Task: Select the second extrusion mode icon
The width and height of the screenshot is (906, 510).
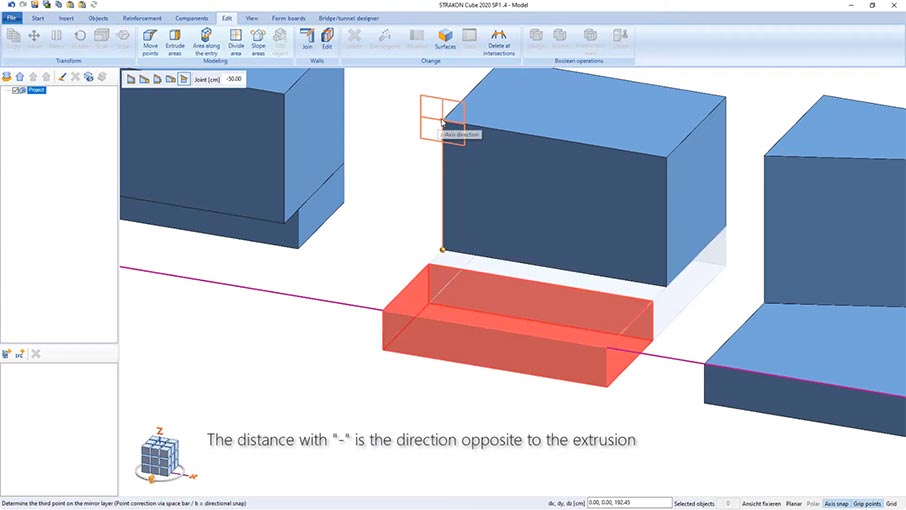Action: [x=144, y=79]
